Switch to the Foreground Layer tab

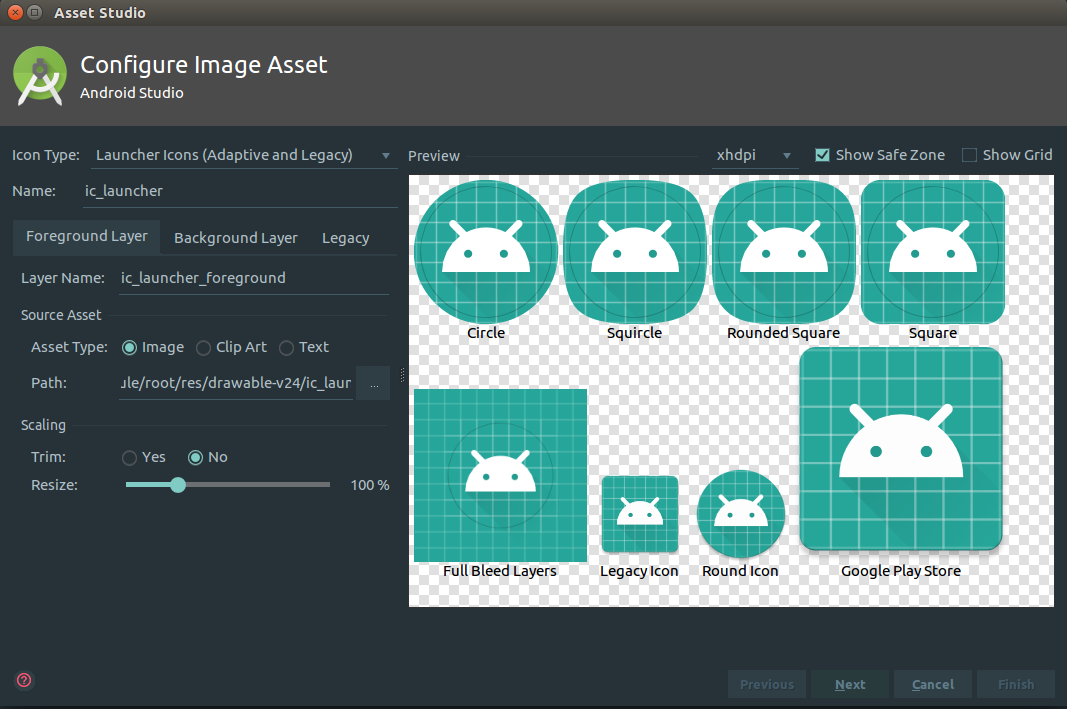tap(86, 236)
